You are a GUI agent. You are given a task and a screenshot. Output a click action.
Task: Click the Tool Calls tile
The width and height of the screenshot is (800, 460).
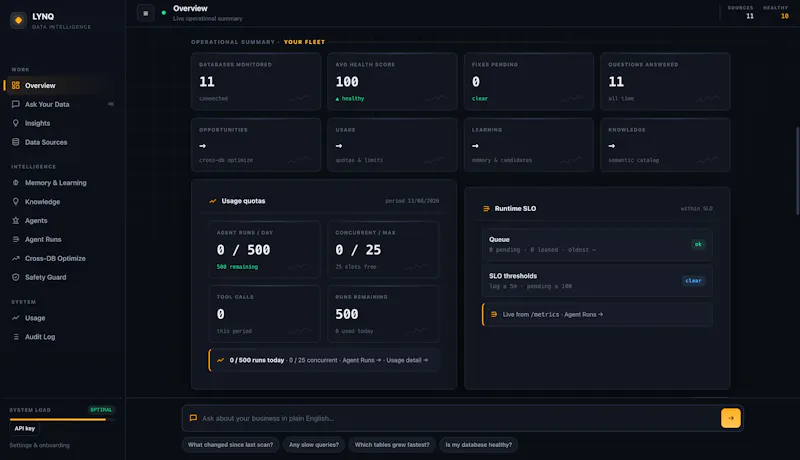click(264, 314)
